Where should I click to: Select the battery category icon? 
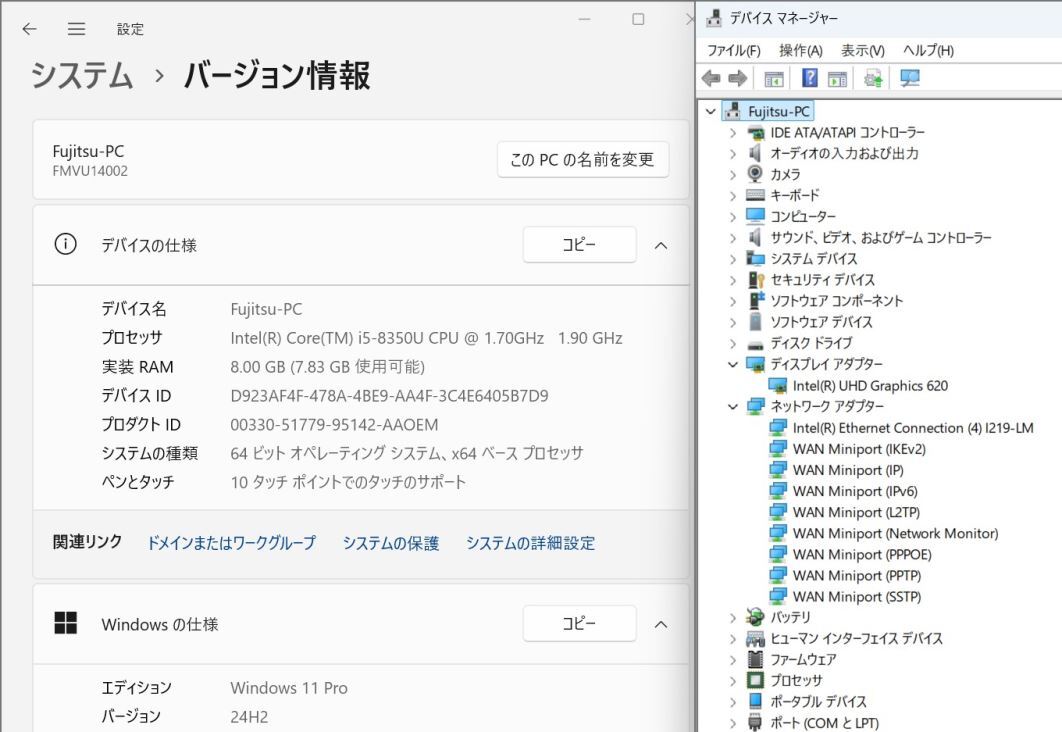(755, 617)
